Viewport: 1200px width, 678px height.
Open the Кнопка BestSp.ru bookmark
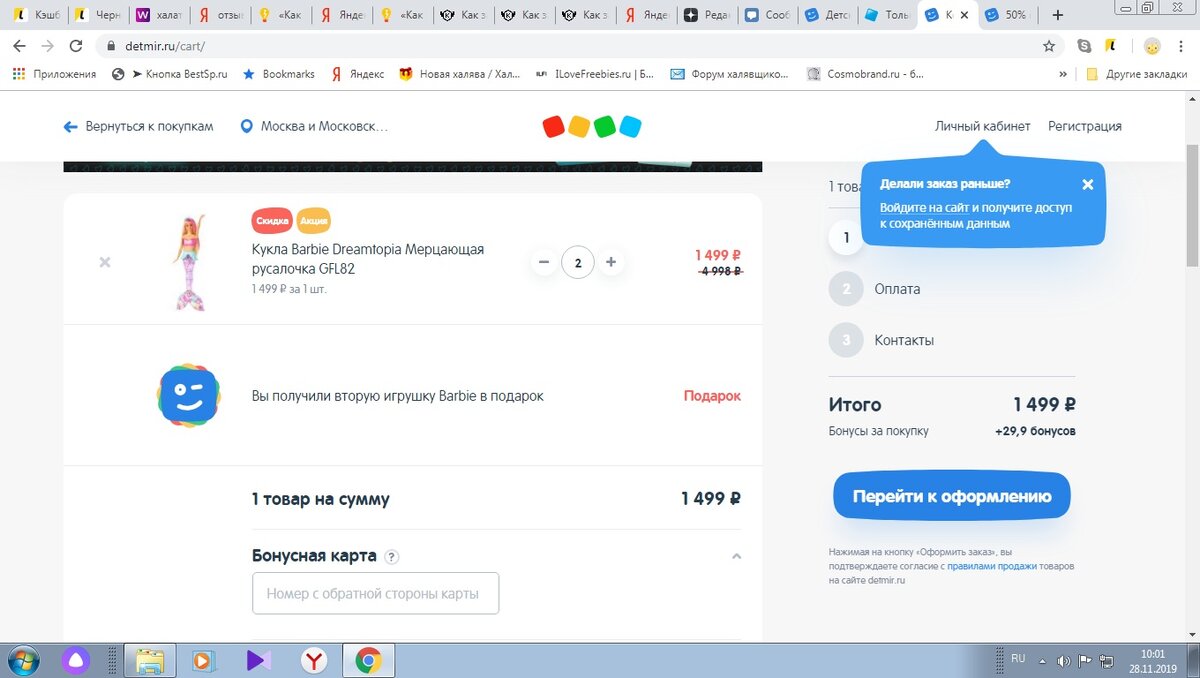coord(170,74)
